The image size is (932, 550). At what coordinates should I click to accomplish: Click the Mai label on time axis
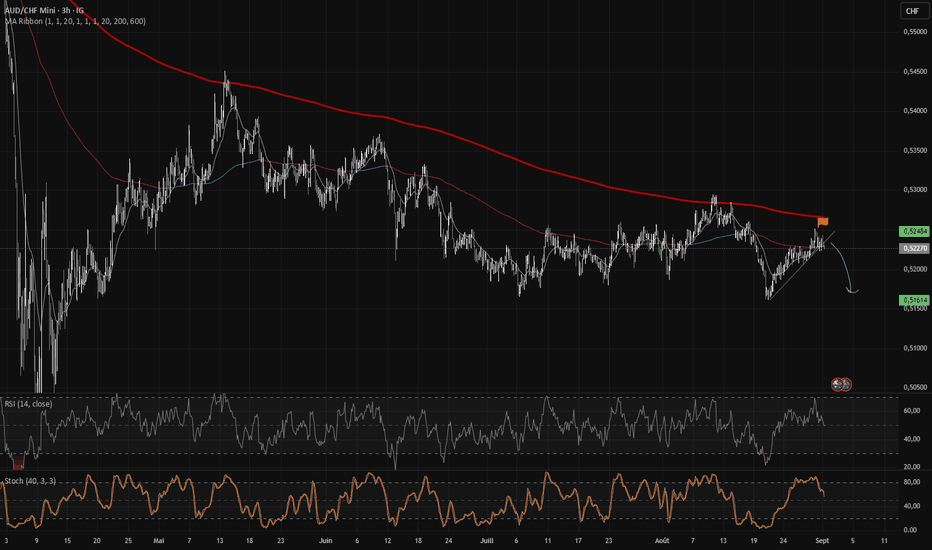coord(159,540)
